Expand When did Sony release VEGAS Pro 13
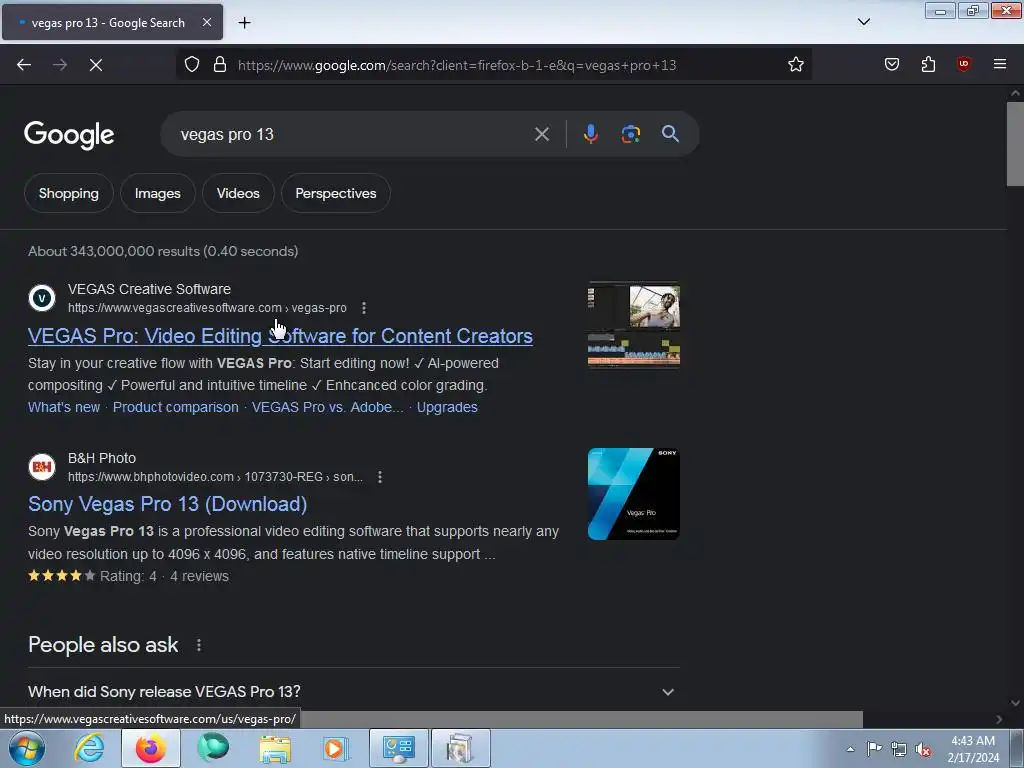The height and width of the screenshot is (768, 1024). coord(353,692)
